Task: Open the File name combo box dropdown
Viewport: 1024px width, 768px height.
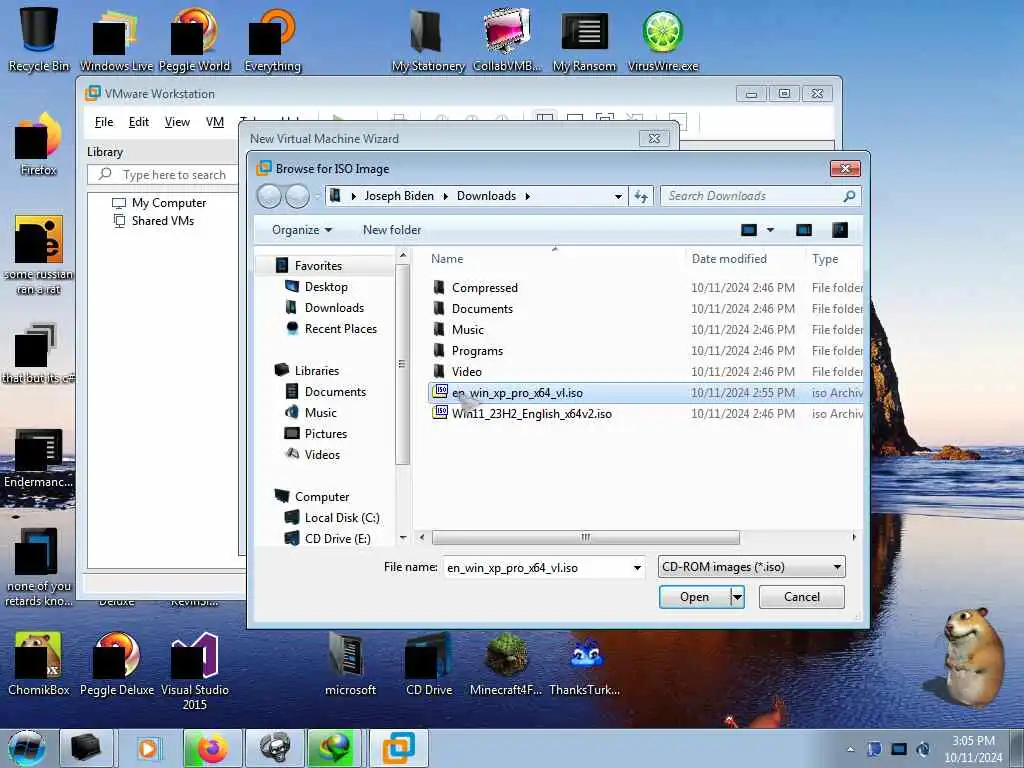Action: pyautogui.click(x=637, y=568)
